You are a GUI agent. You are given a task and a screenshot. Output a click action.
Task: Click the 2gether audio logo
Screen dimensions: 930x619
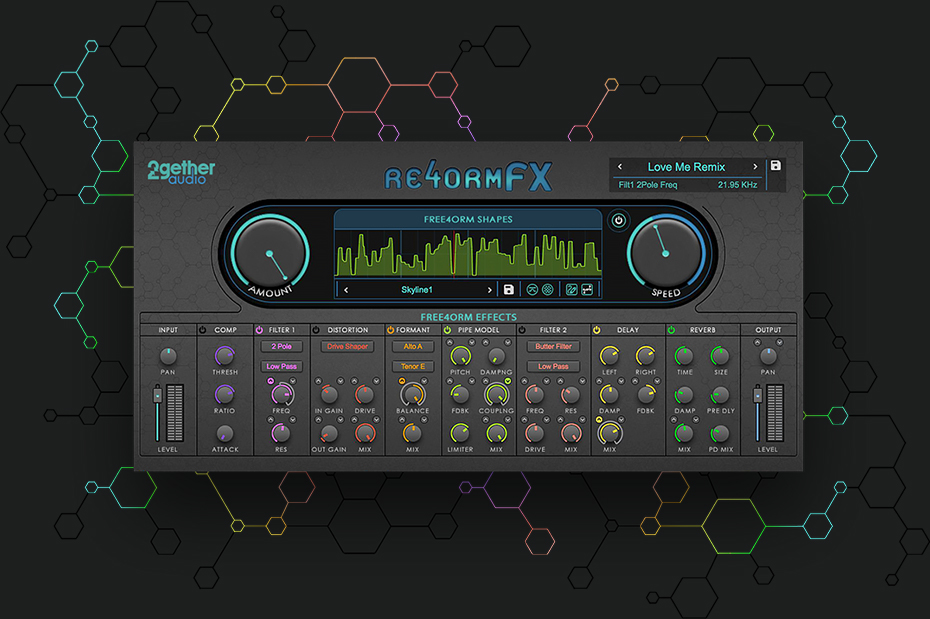point(181,172)
